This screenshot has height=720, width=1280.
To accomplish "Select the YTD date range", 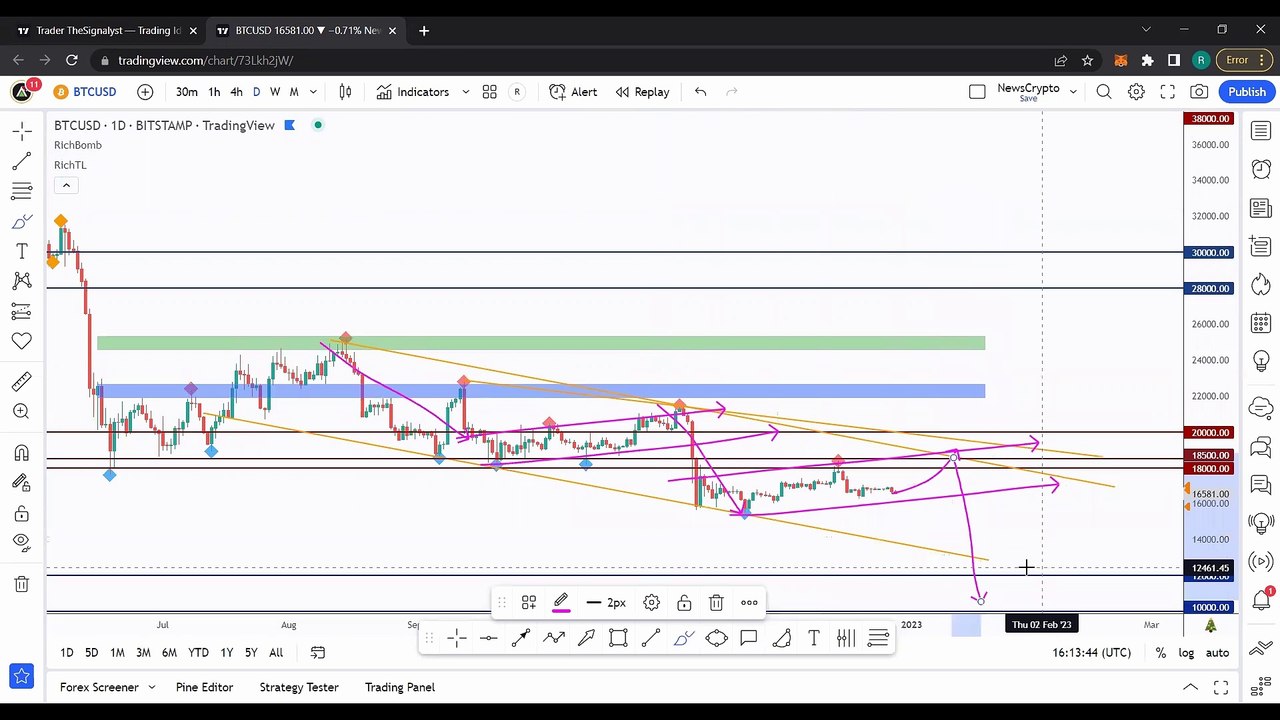I will point(198,653).
